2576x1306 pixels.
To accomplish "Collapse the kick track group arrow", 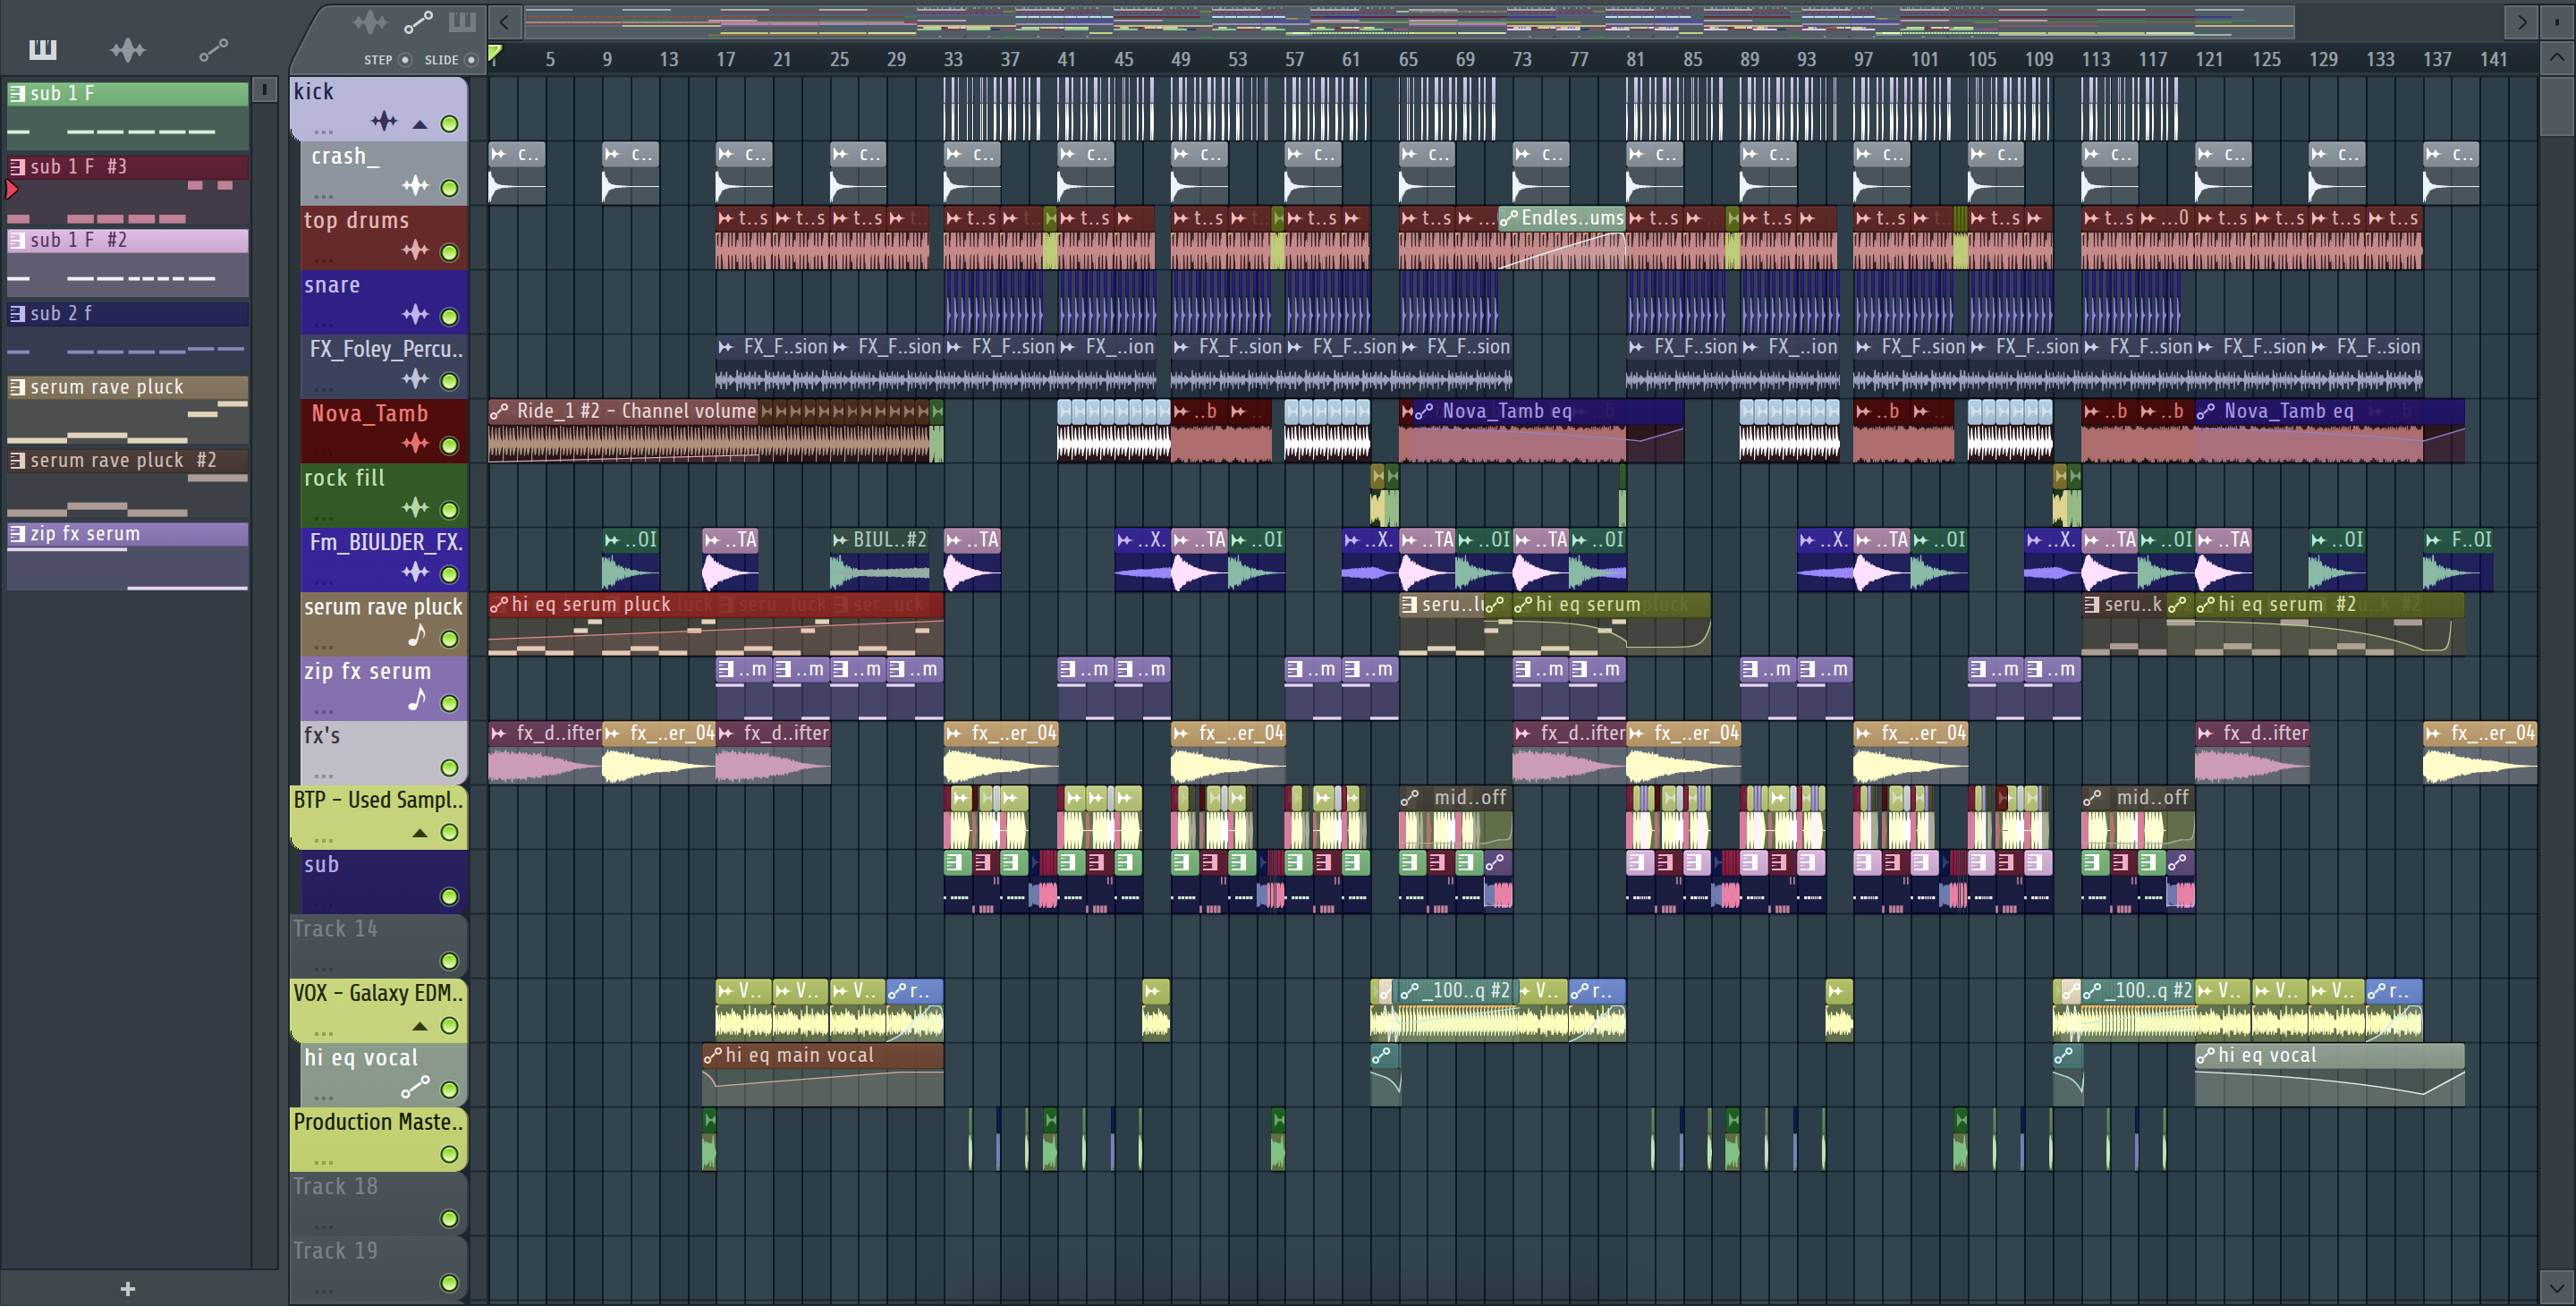I will pyautogui.click(x=420, y=125).
